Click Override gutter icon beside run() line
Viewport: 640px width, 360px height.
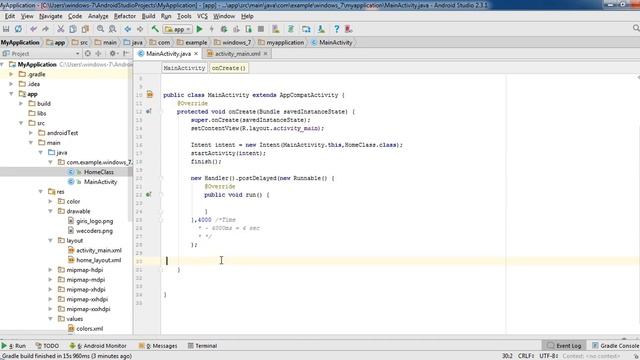[149, 194]
